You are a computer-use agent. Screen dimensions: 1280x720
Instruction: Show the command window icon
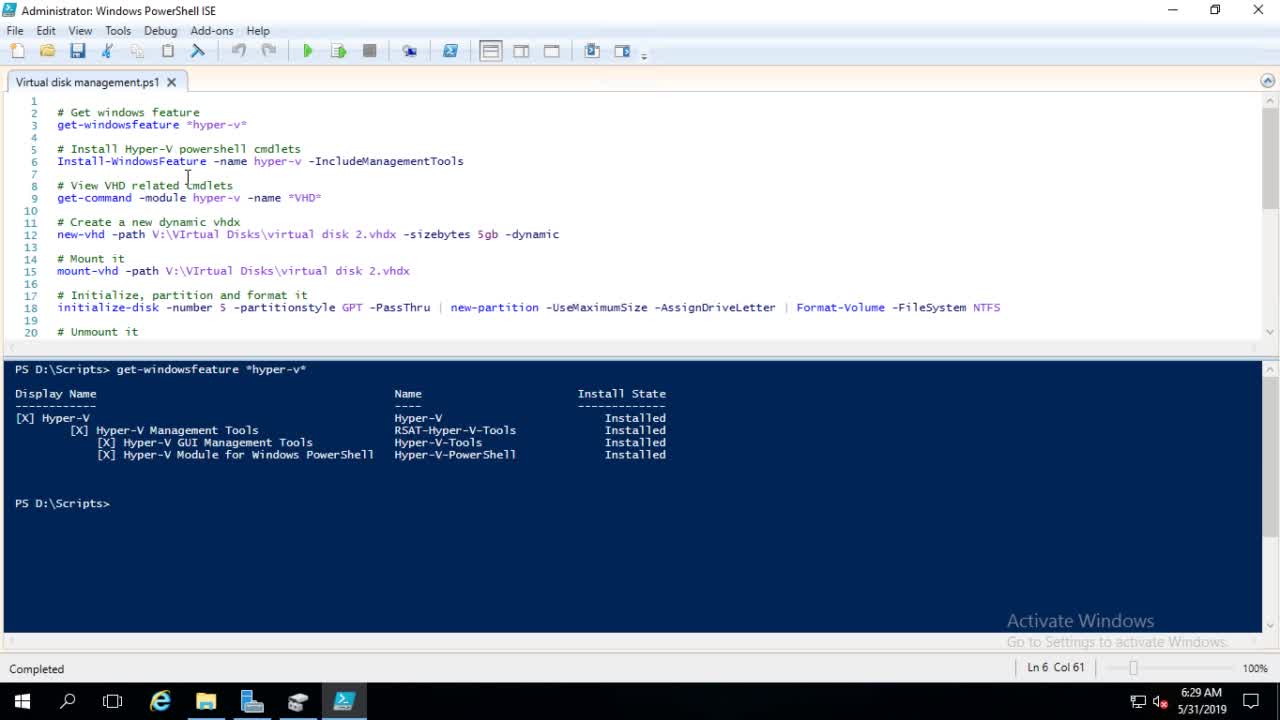pyautogui.click(x=592, y=51)
